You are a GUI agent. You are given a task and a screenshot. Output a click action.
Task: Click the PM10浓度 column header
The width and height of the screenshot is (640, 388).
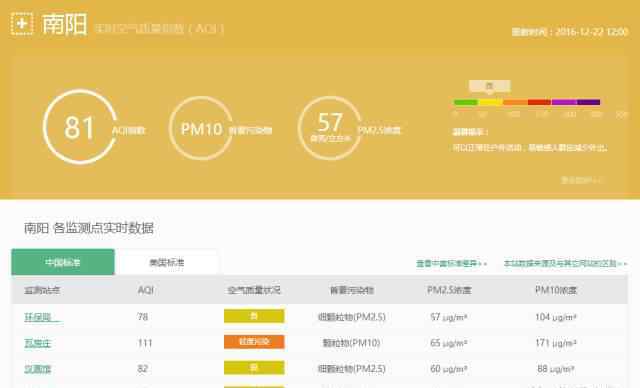point(556,290)
